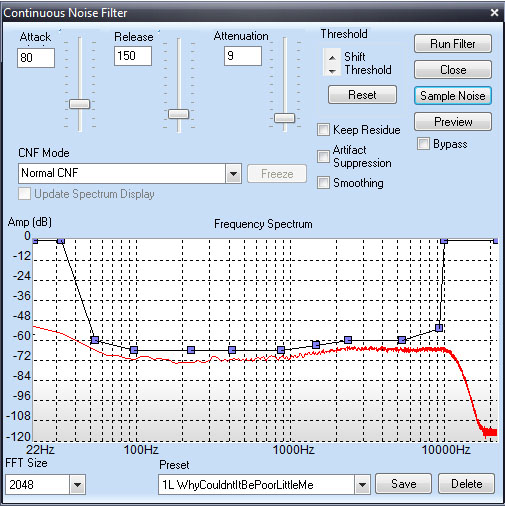Click the Sample Noise button
Viewport: 505px width, 506px height.
453,96
